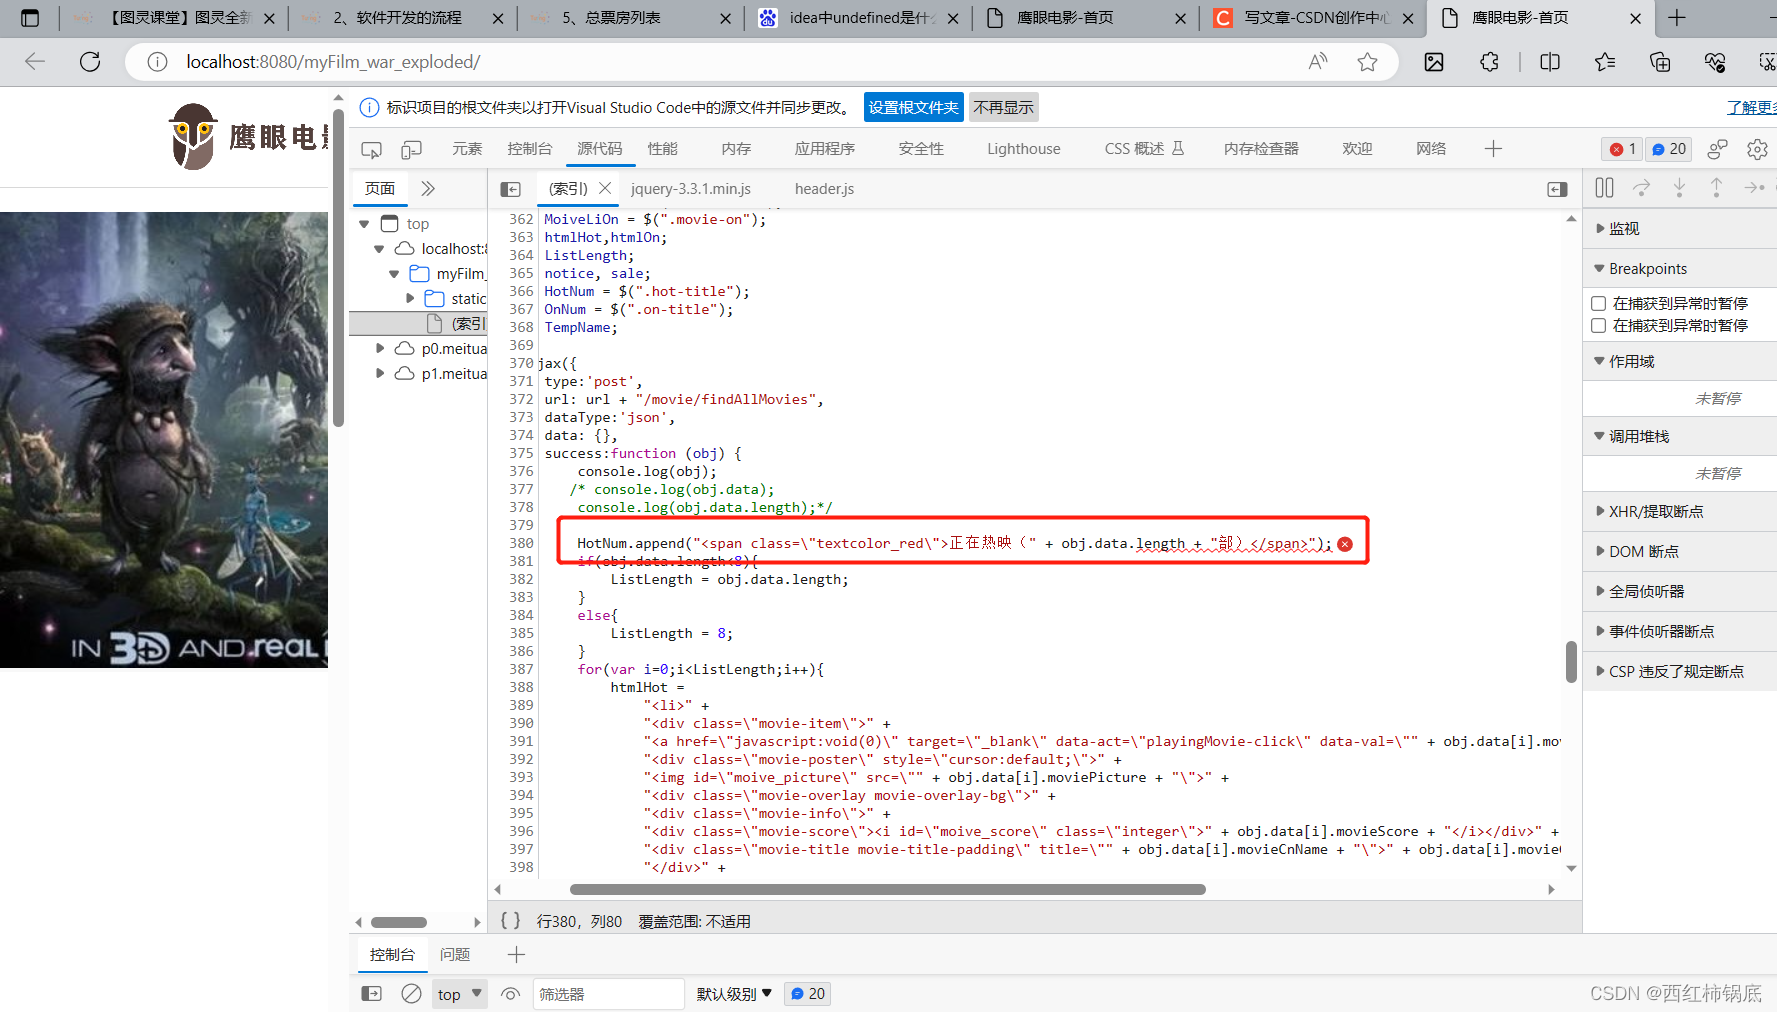
Task: Switch to CSDN 写文章 browser tab
Action: 1314,18
